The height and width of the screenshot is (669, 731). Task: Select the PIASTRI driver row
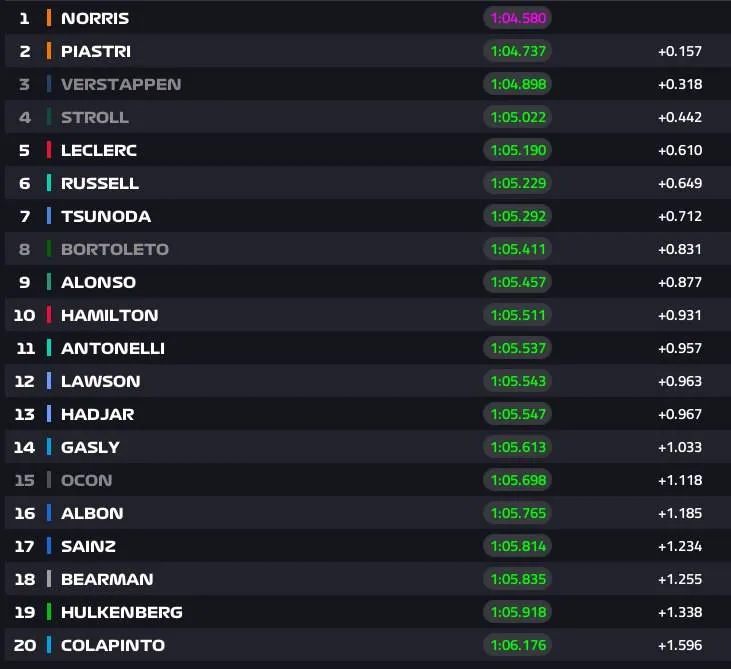(368, 51)
